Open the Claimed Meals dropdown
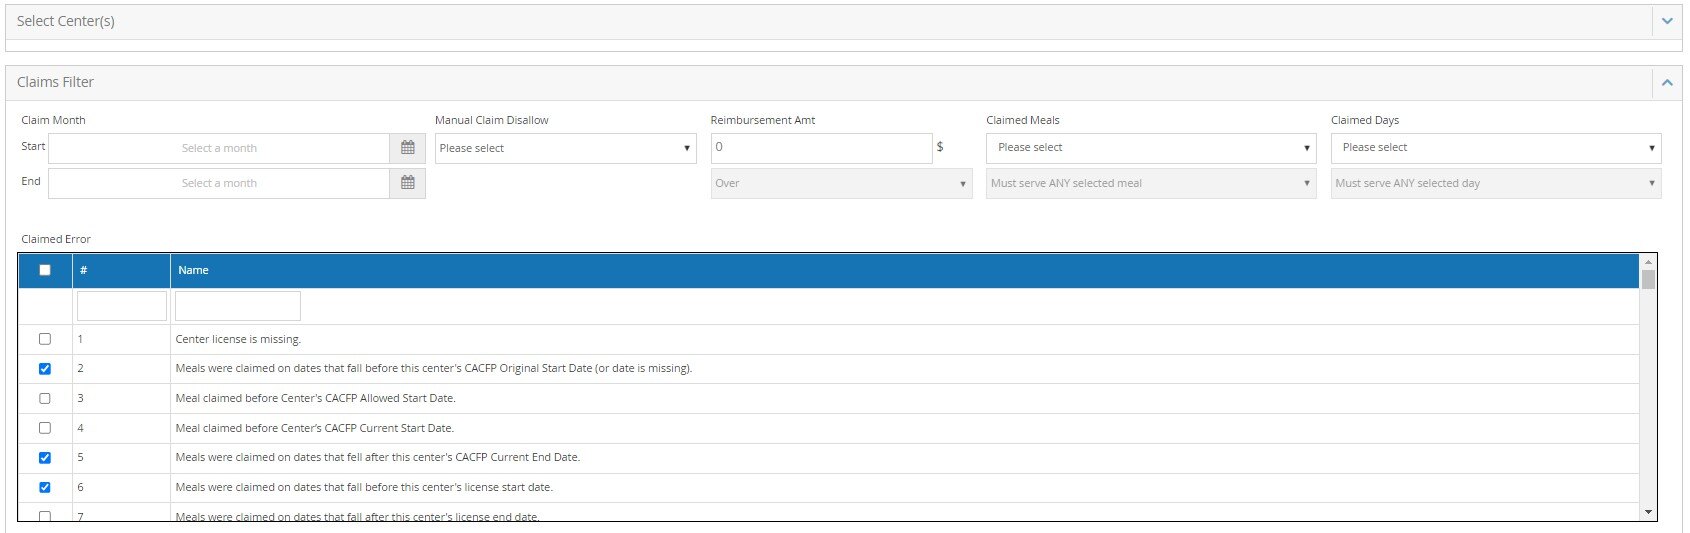The image size is (1690, 533). click(1150, 148)
